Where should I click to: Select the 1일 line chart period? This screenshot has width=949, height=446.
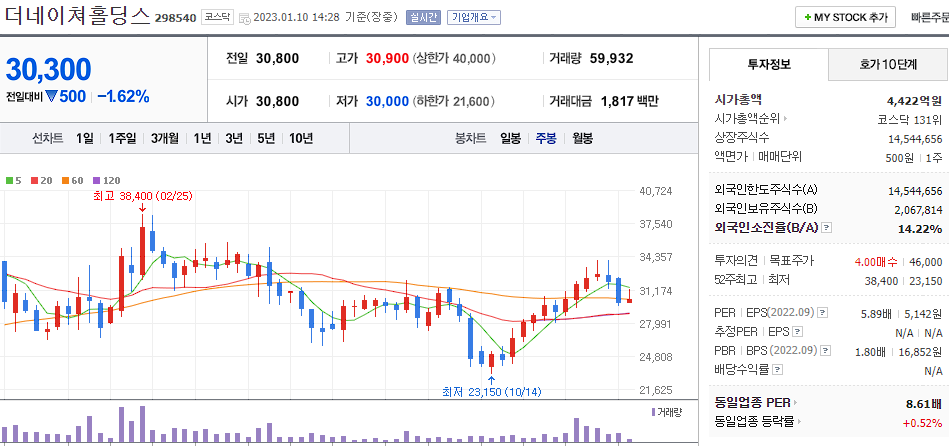tap(85, 138)
